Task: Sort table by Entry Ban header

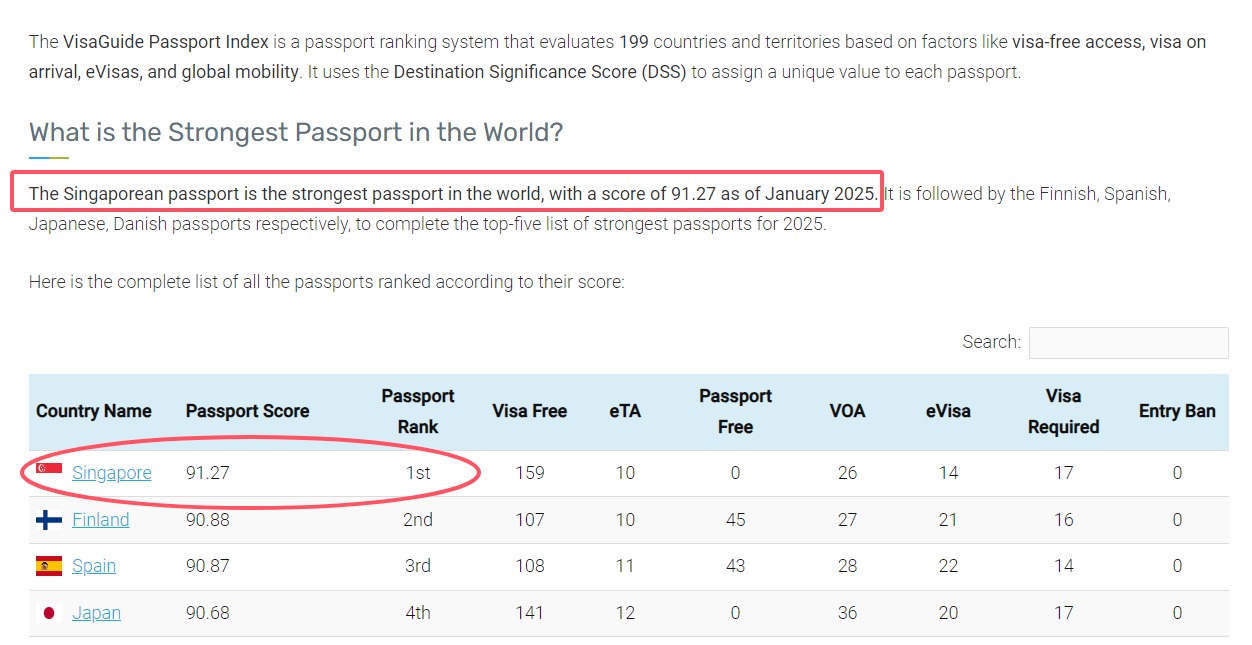Action: tap(1177, 411)
